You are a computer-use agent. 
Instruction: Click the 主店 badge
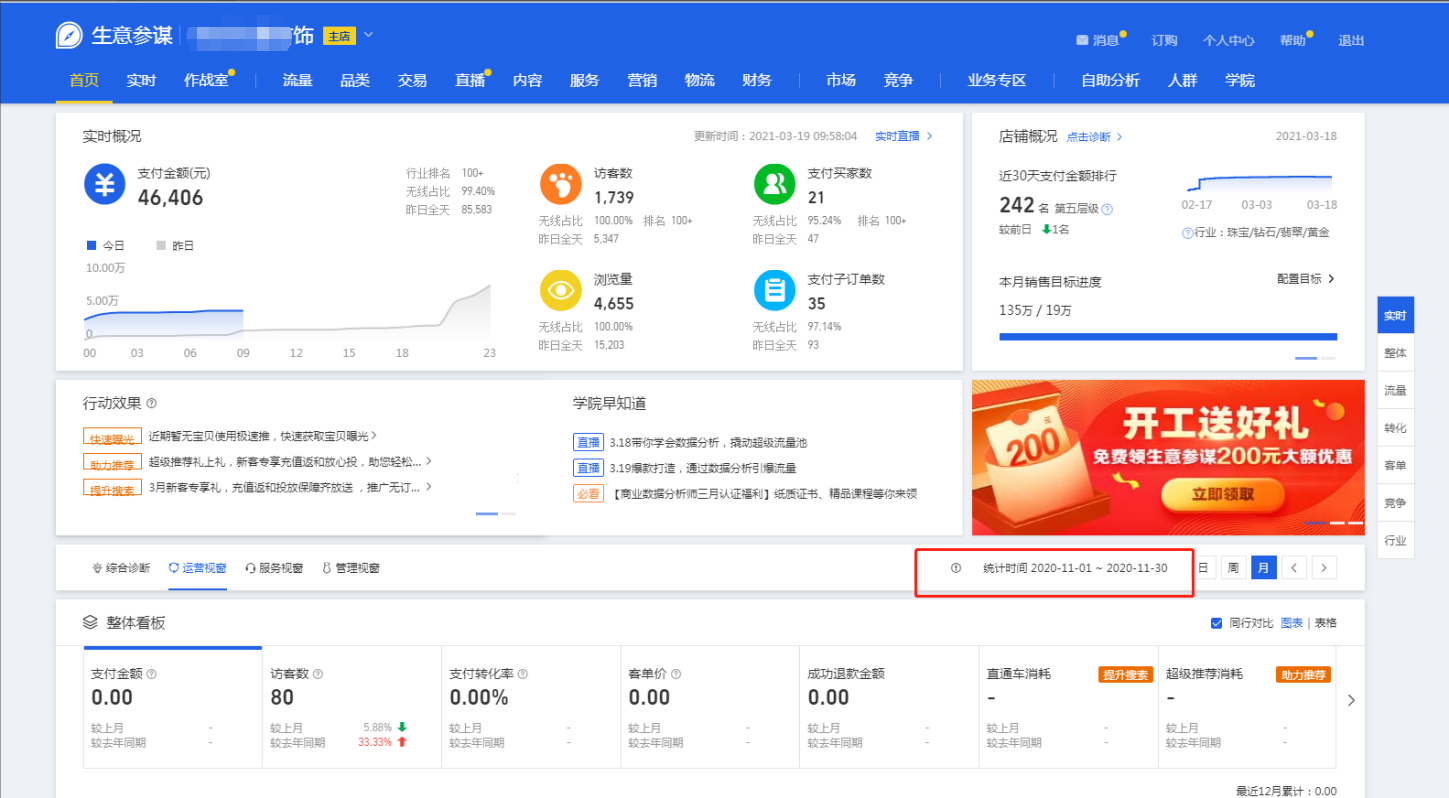[339, 36]
